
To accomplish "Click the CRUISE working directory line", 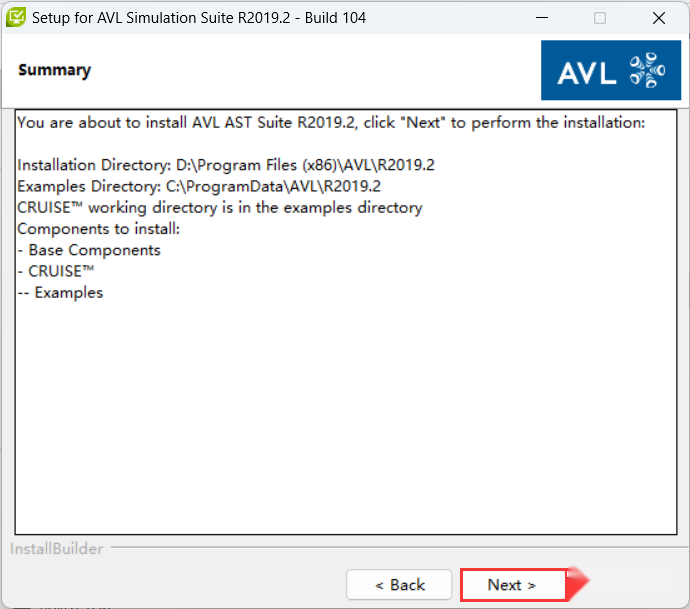I will click(x=220, y=207).
